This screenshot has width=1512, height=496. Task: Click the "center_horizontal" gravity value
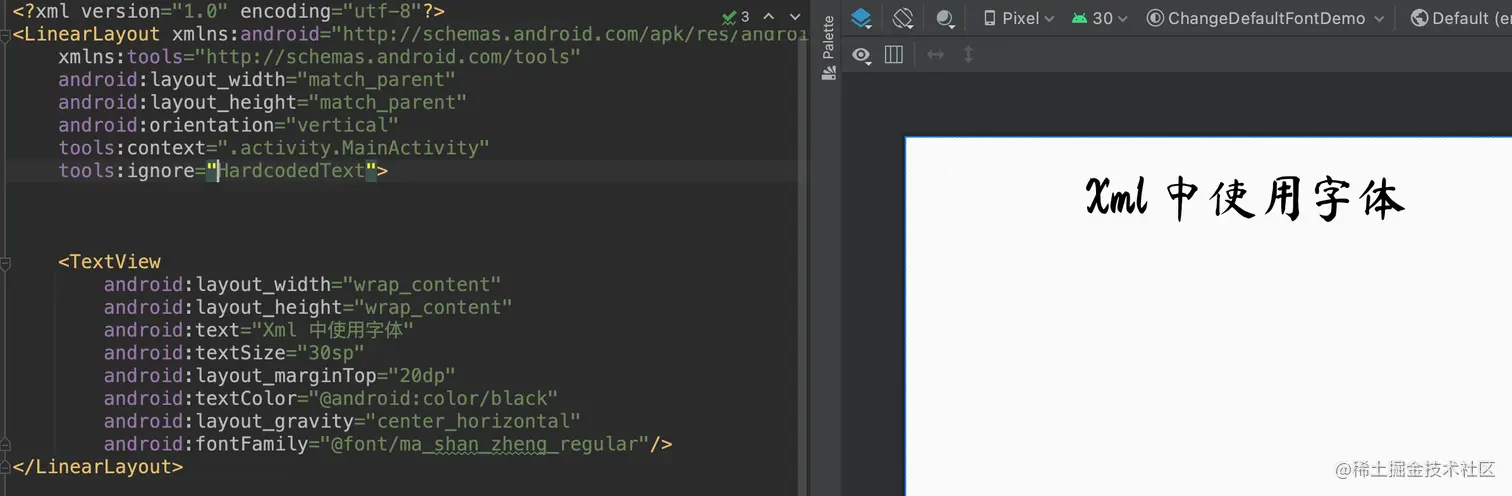point(473,421)
